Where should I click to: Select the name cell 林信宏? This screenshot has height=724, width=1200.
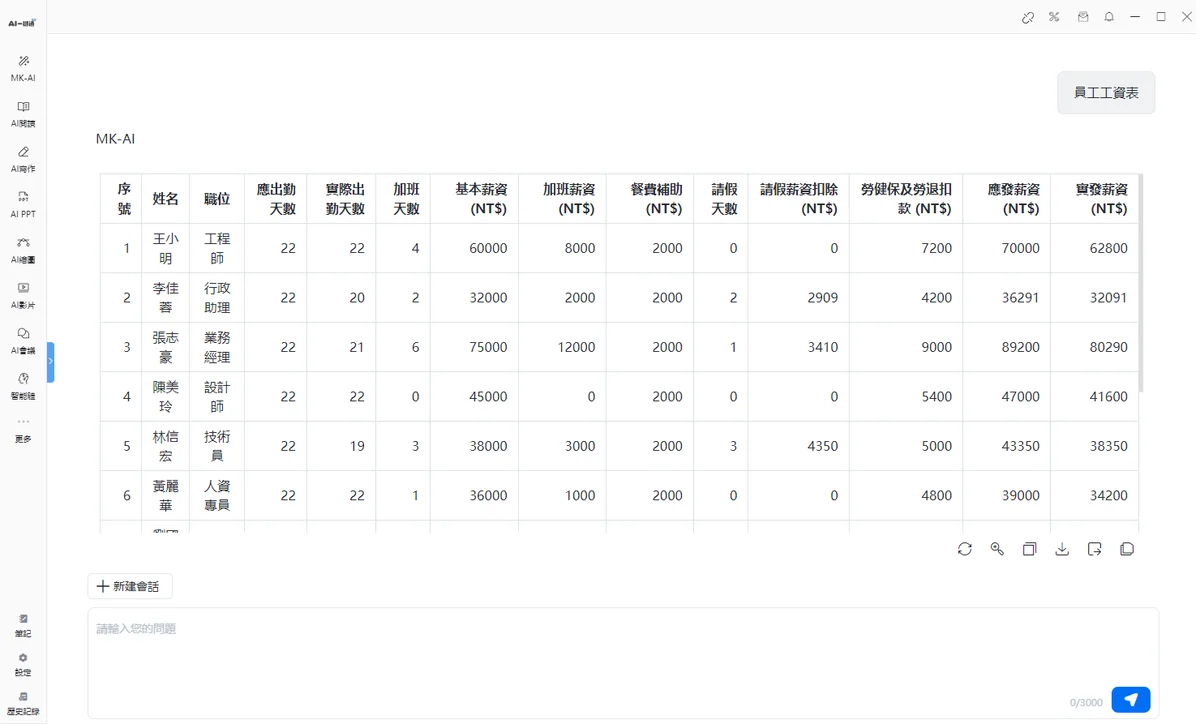[x=165, y=446]
